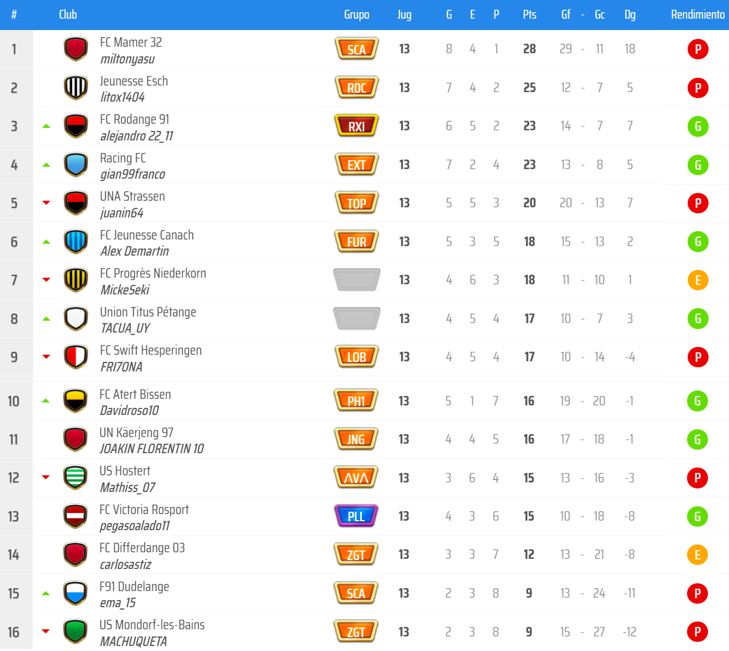Click green G performance indicator for FC Rodange 91
The image size is (729, 651).
[x=698, y=126]
